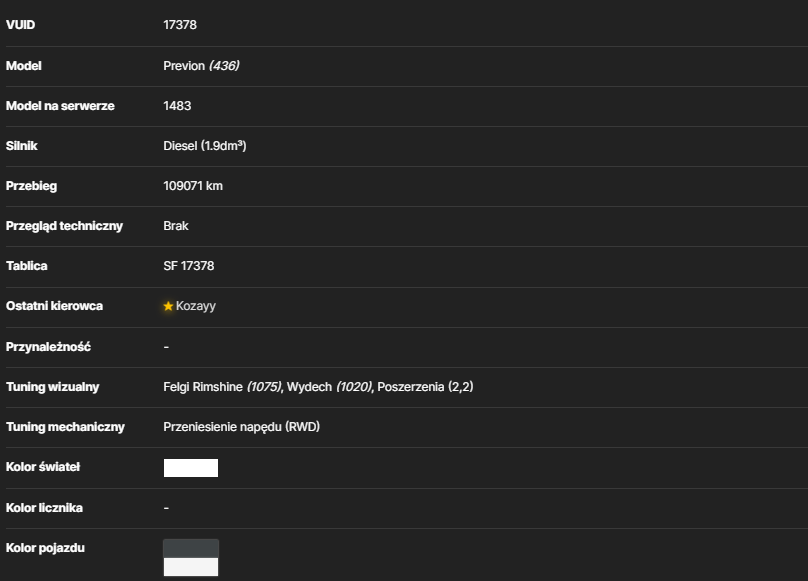The height and width of the screenshot is (581, 808).
Task: Click the Previon model name
Action: pyautogui.click(x=184, y=66)
